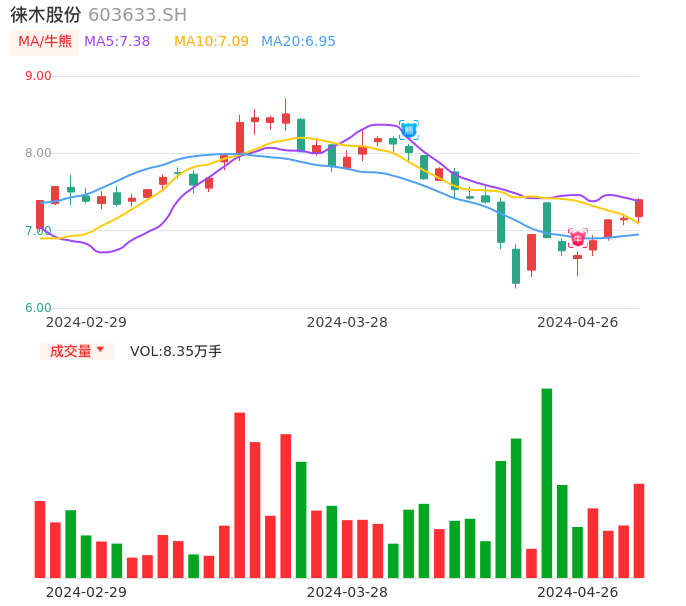
Task: Click the rightmost red volume bar
Action: click(x=639, y=531)
